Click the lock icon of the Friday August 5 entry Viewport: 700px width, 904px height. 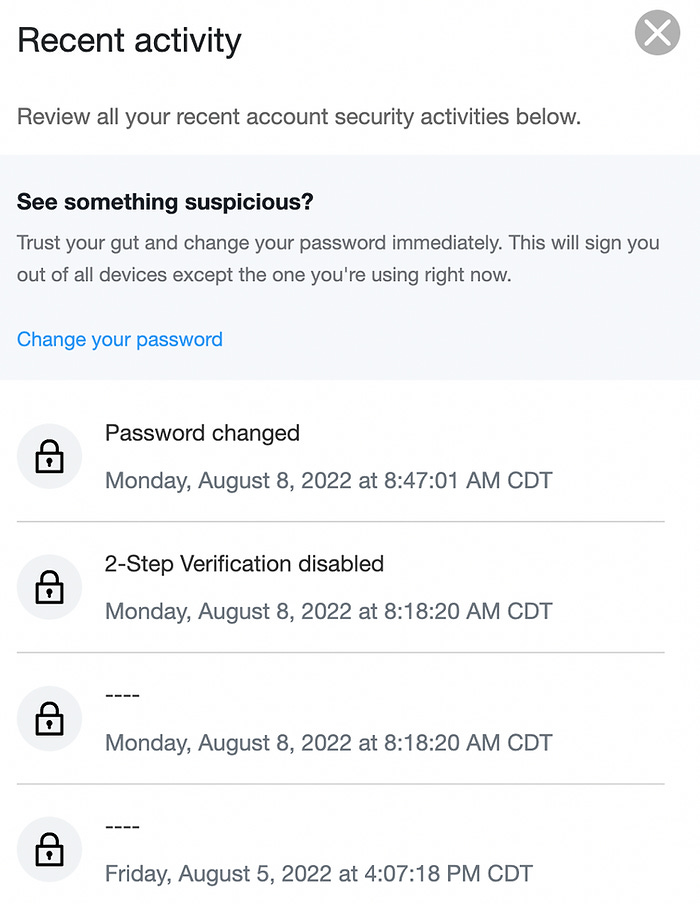pos(49,849)
